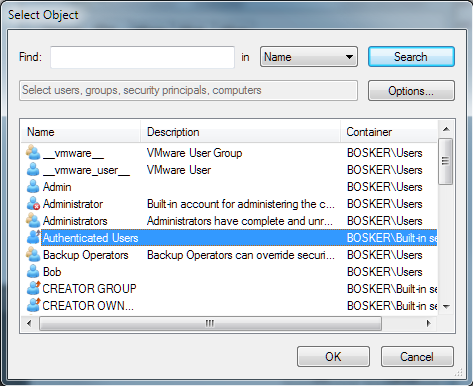Click the Backup Operators group icon
The image size is (473, 386).
coord(33,255)
